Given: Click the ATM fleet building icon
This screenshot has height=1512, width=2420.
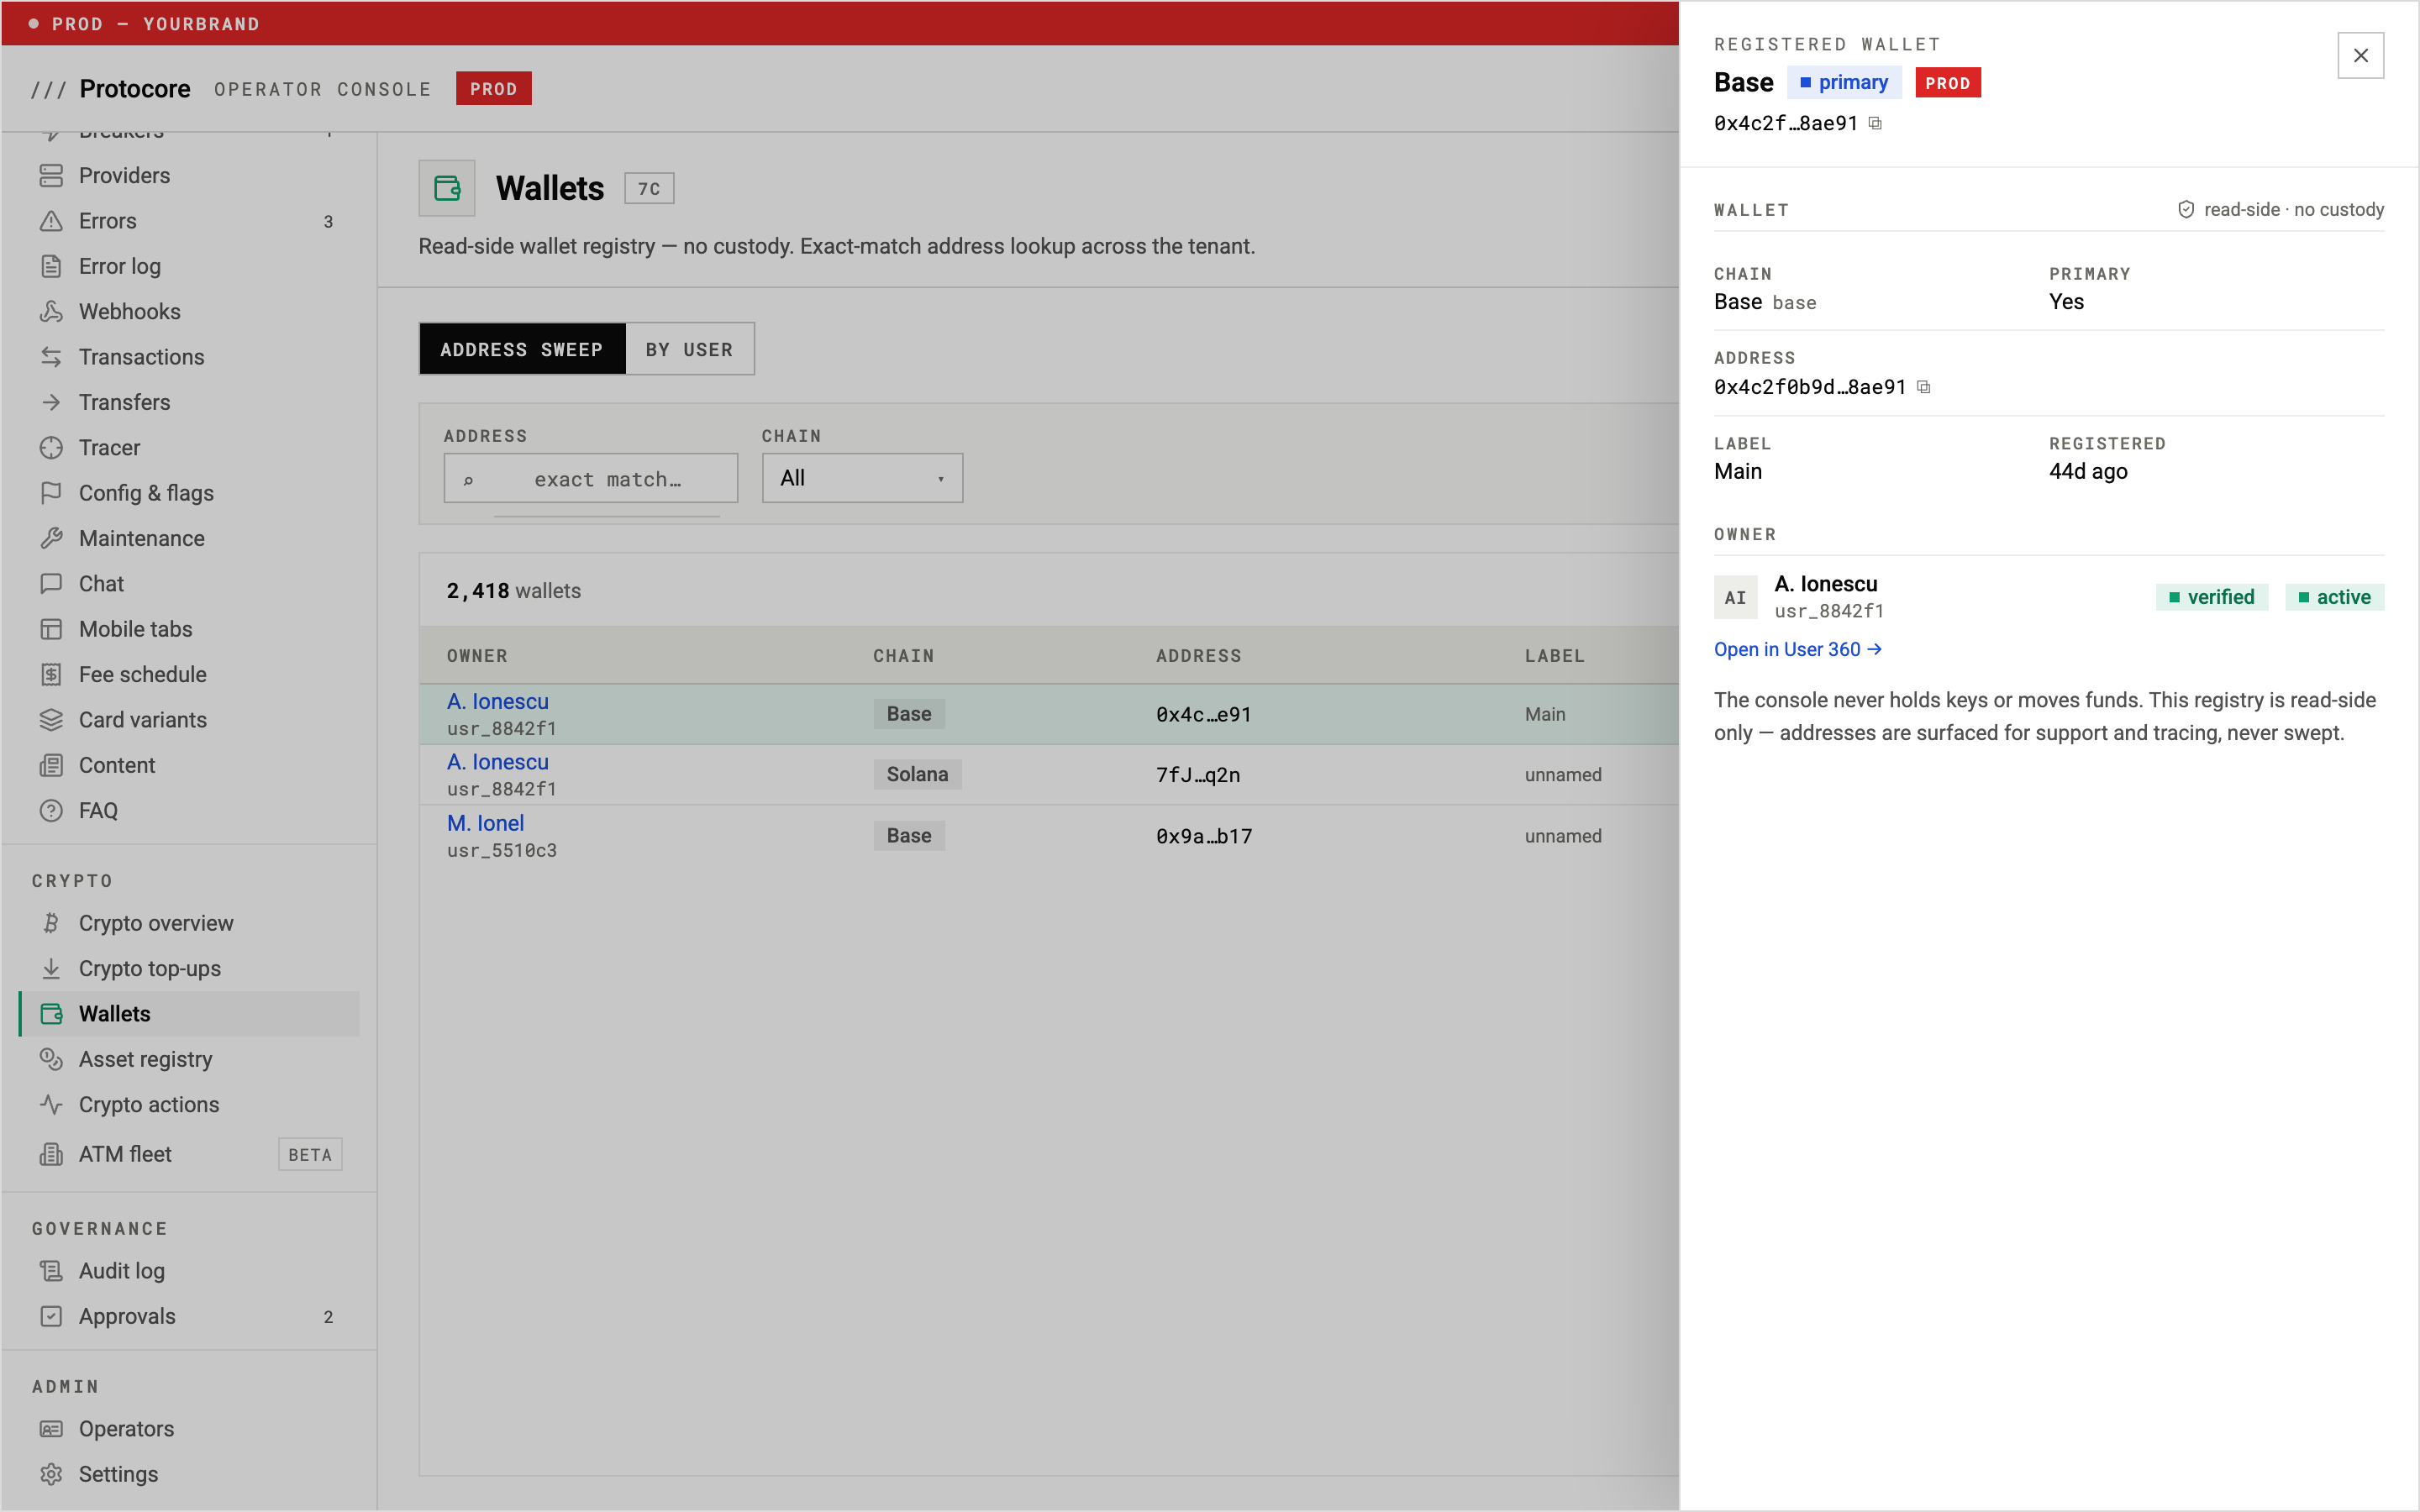Looking at the screenshot, I should point(51,1154).
